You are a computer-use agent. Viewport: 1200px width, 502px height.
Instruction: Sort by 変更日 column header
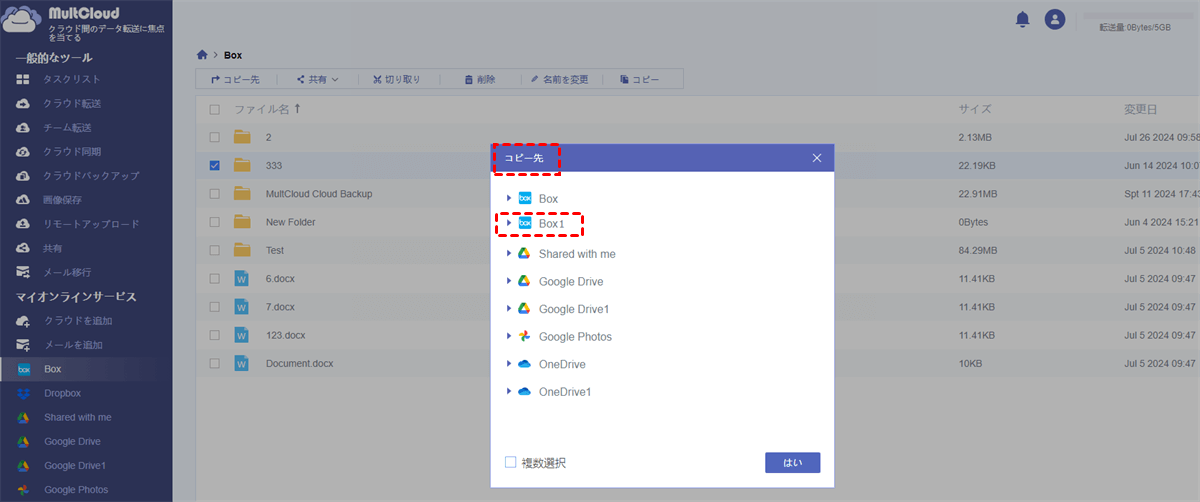point(1140,109)
